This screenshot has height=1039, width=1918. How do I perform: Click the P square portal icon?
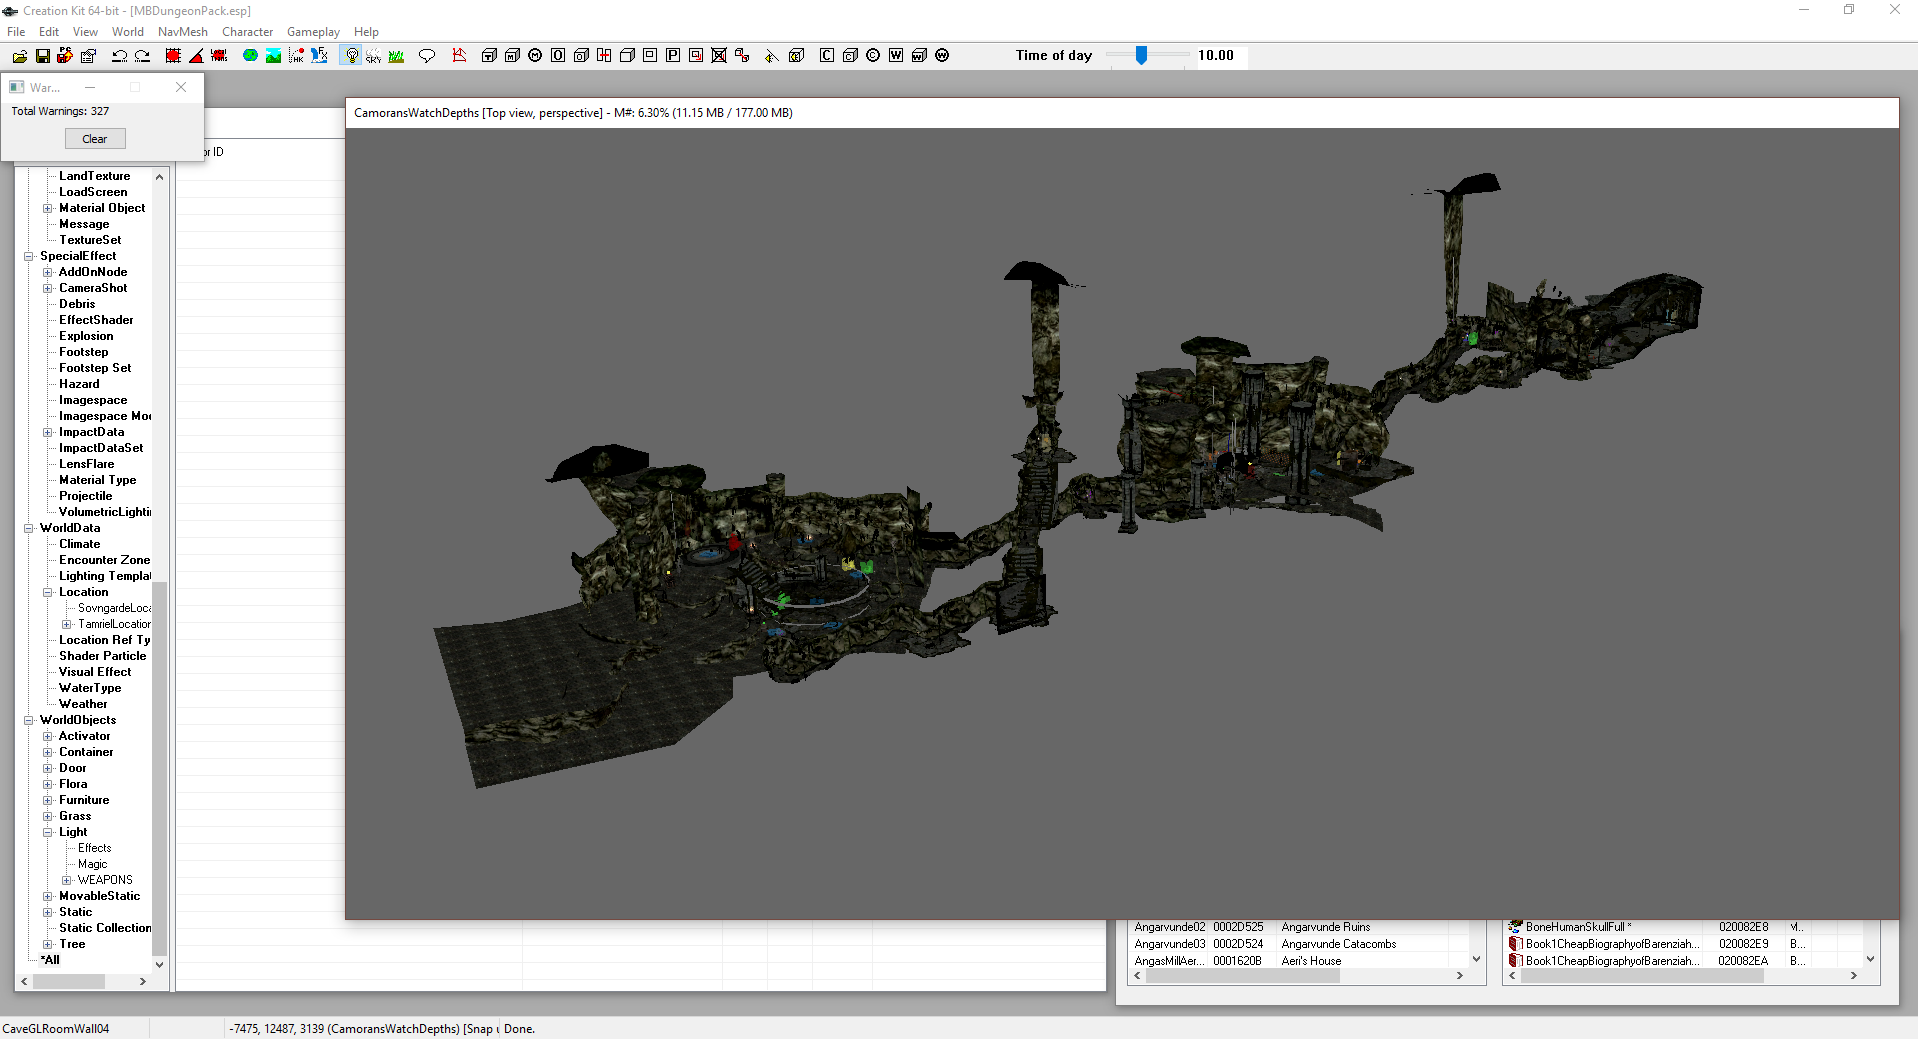pyautogui.click(x=673, y=56)
